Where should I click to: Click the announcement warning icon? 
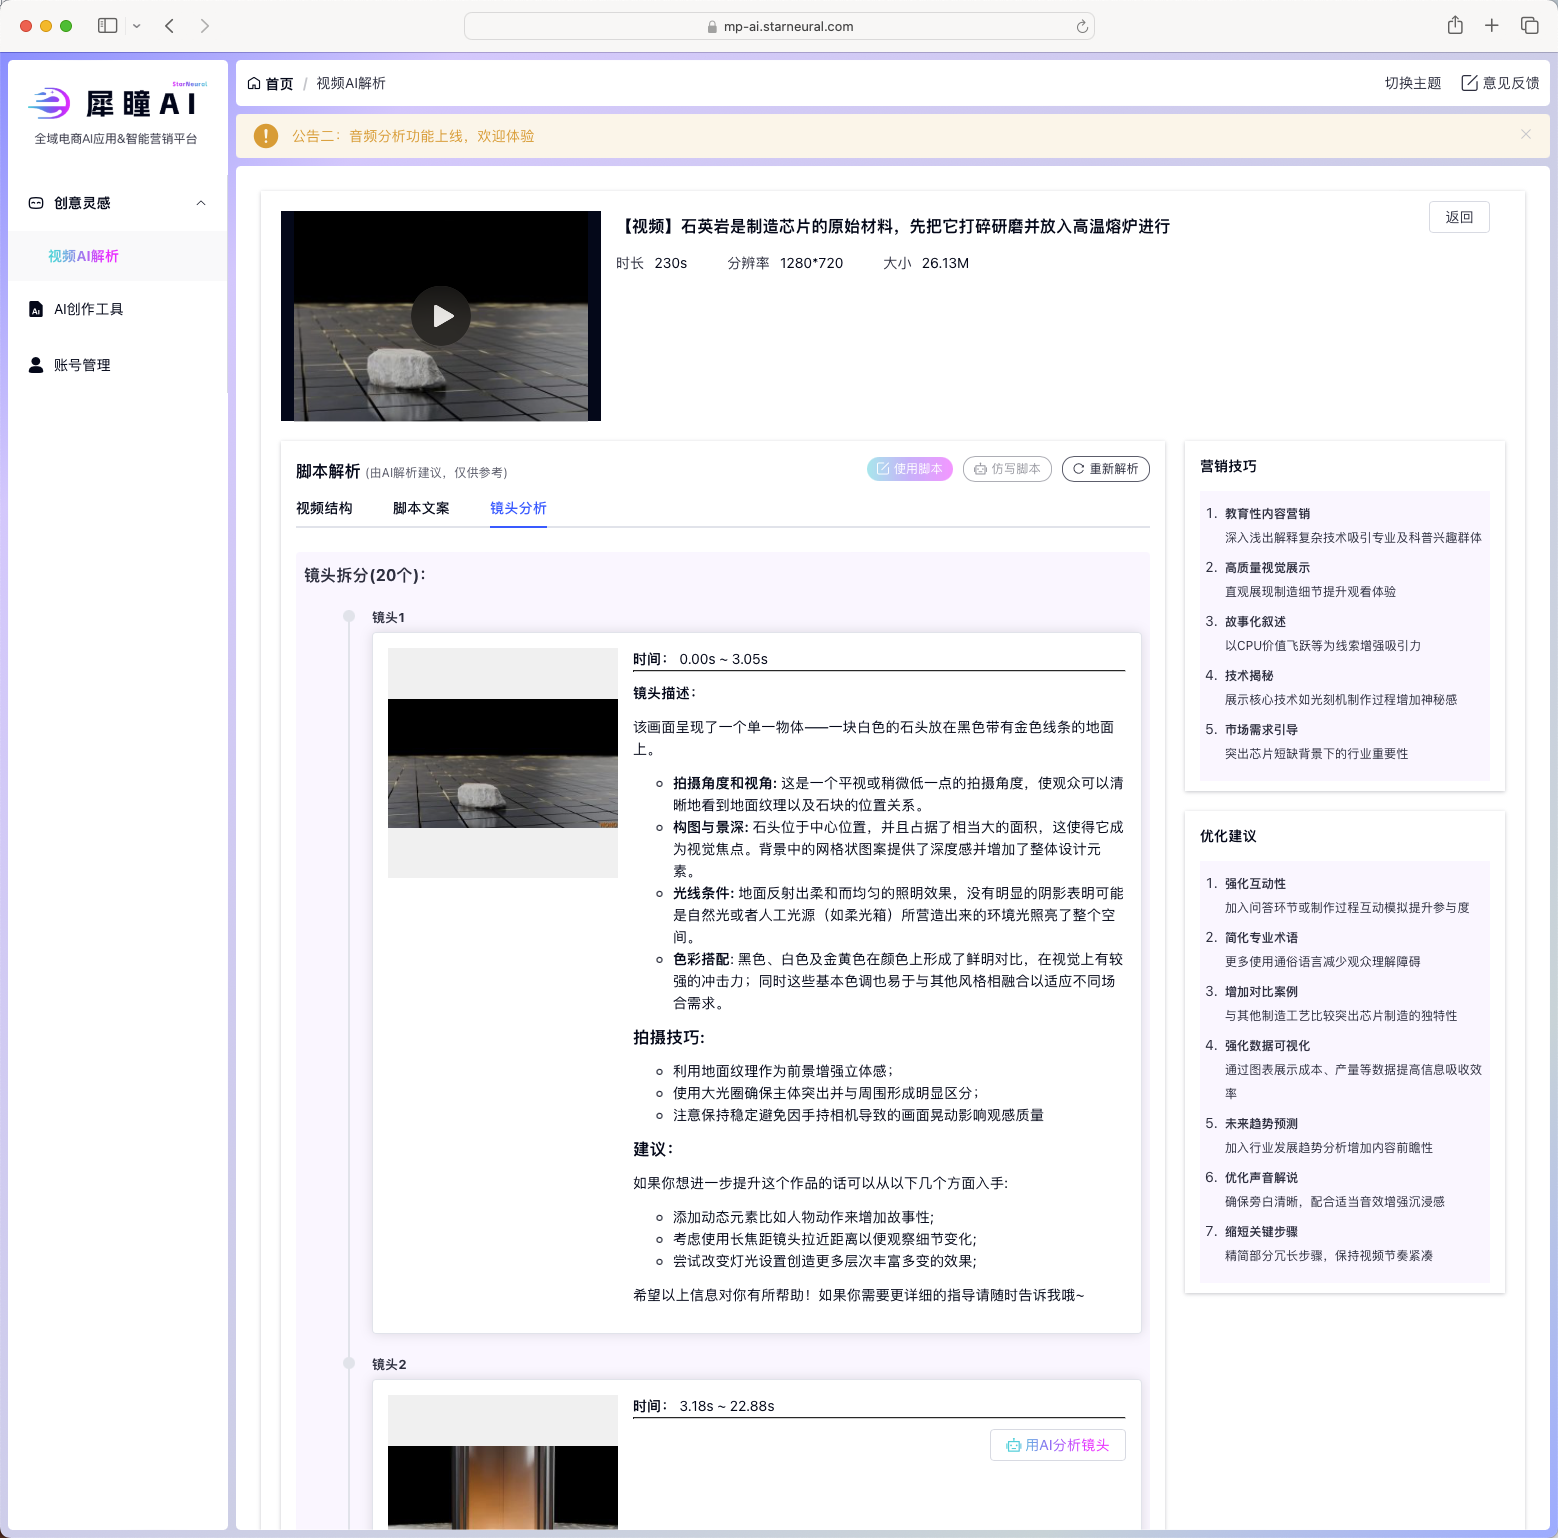coord(266,136)
